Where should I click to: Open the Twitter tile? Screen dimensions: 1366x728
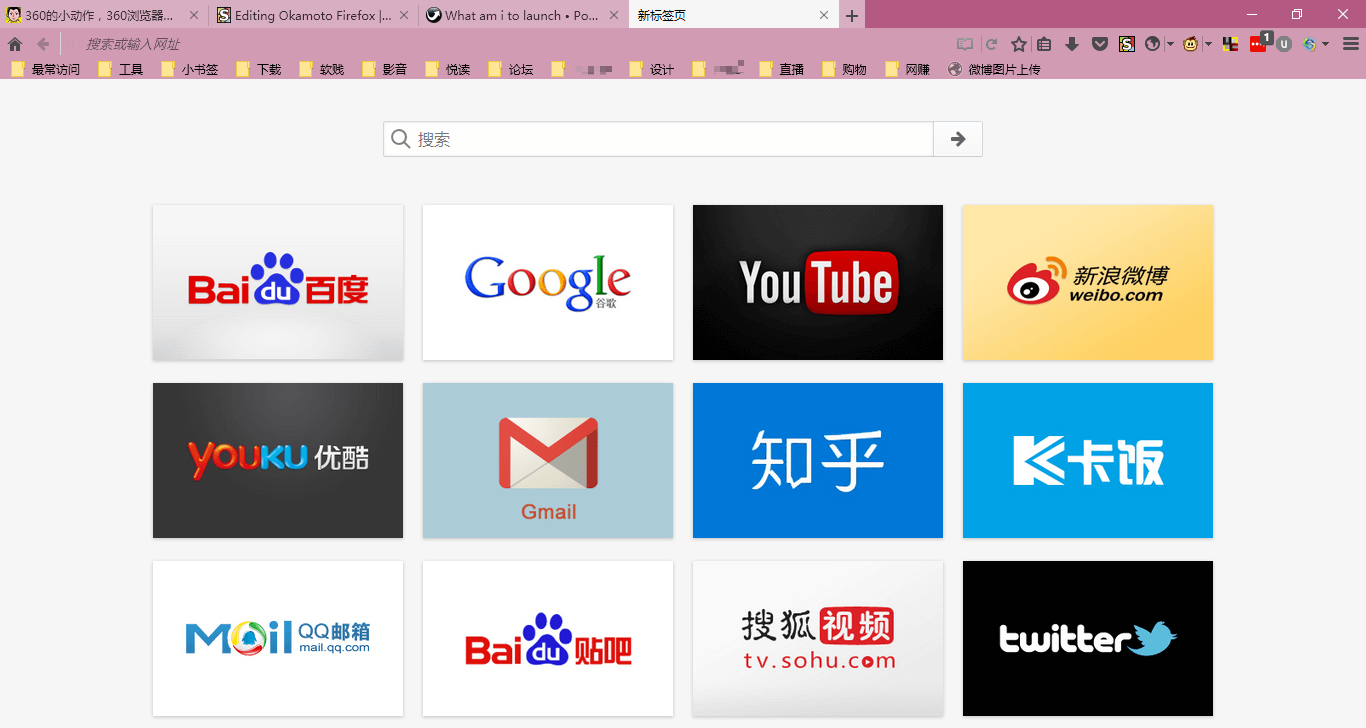[x=1088, y=638]
